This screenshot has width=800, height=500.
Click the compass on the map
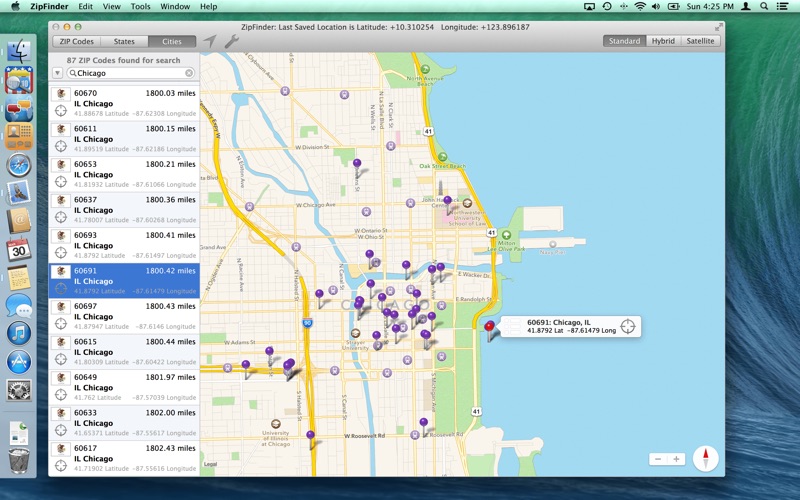coord(706,458)
